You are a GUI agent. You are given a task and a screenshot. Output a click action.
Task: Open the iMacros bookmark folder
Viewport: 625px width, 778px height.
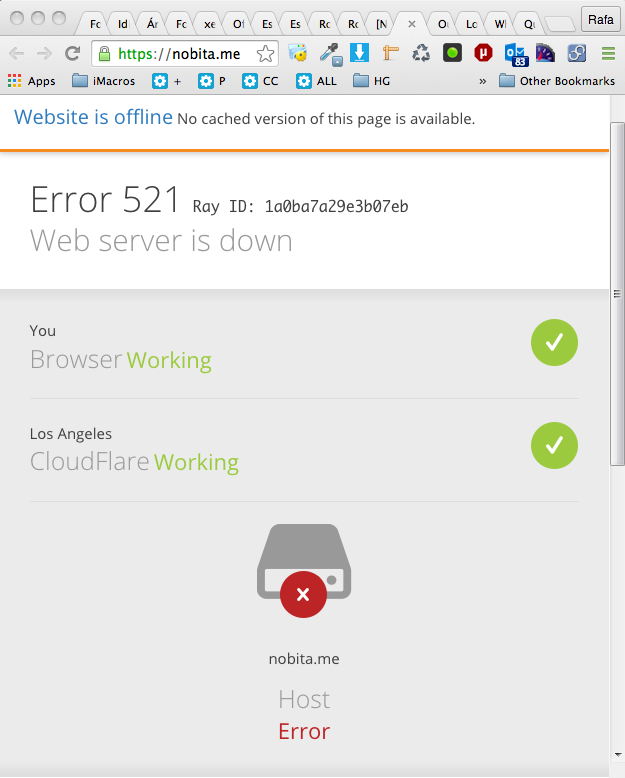[x=104, y=81]
